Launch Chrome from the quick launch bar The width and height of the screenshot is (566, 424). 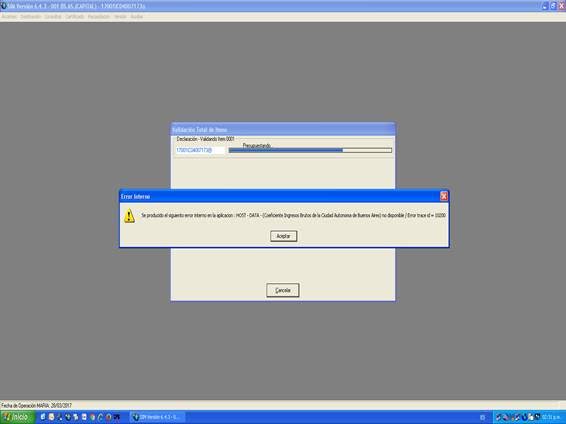92,417
